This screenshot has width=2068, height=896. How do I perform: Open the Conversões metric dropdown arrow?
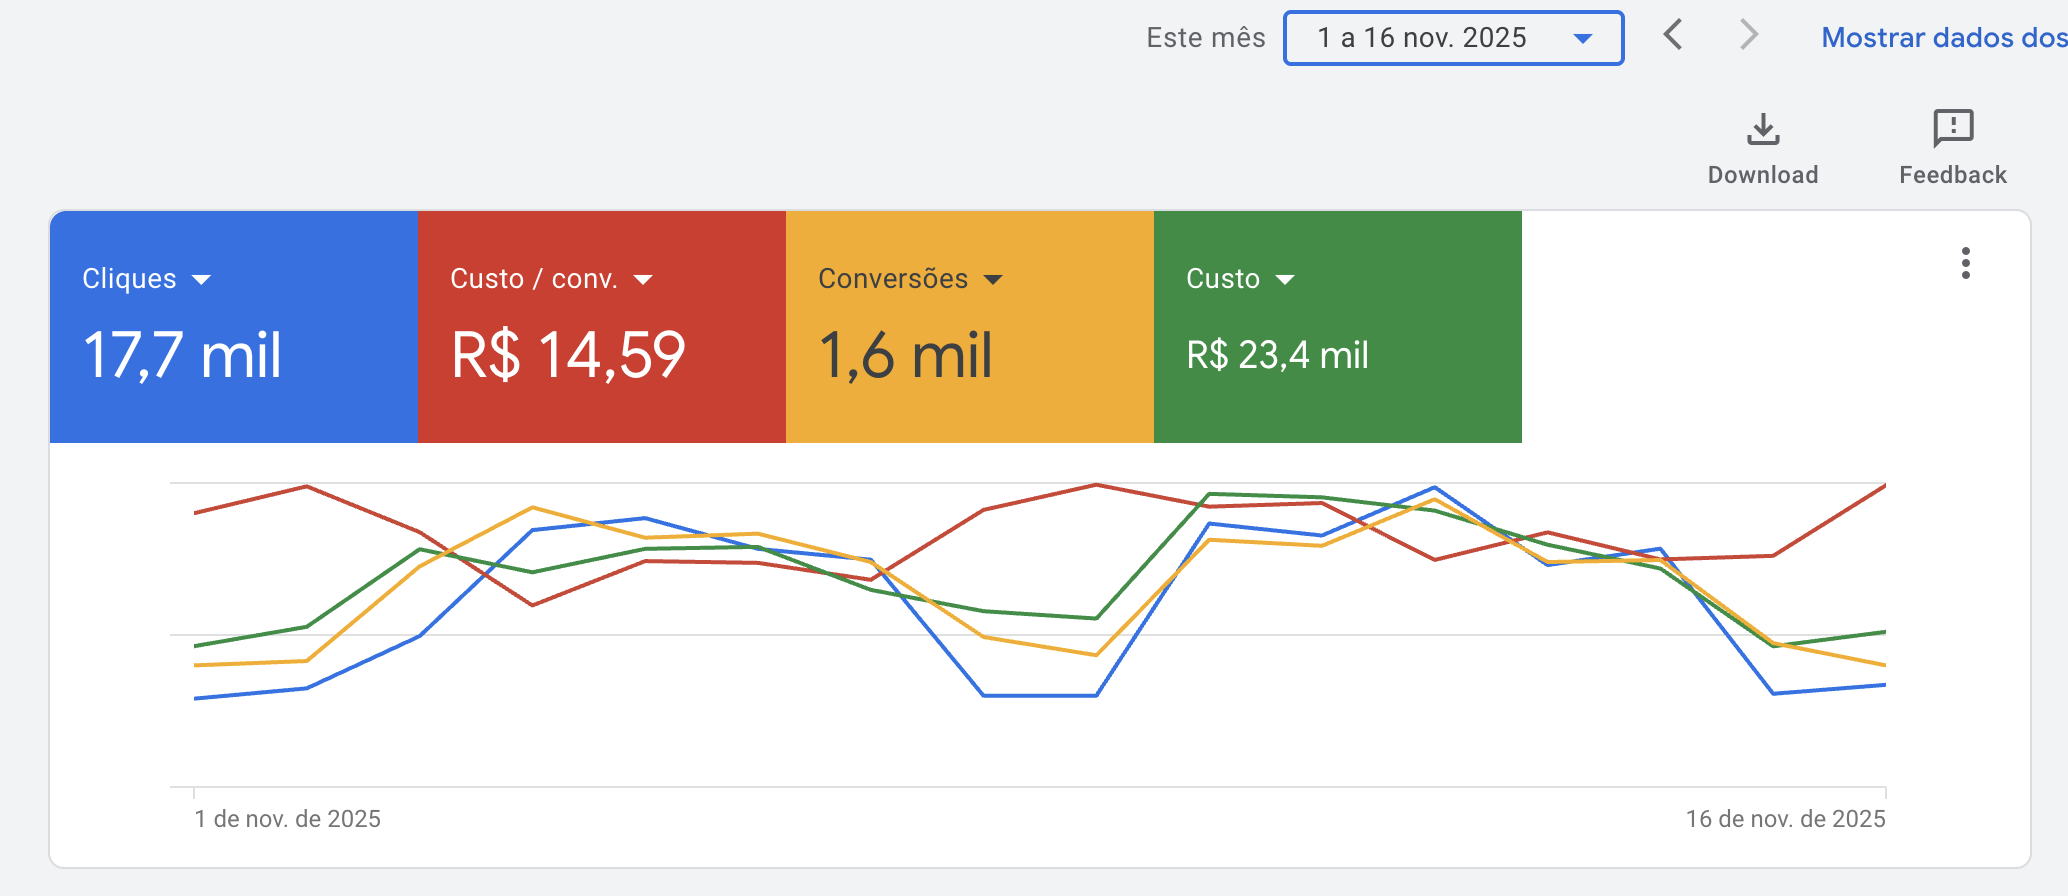[x=992, y=280]
